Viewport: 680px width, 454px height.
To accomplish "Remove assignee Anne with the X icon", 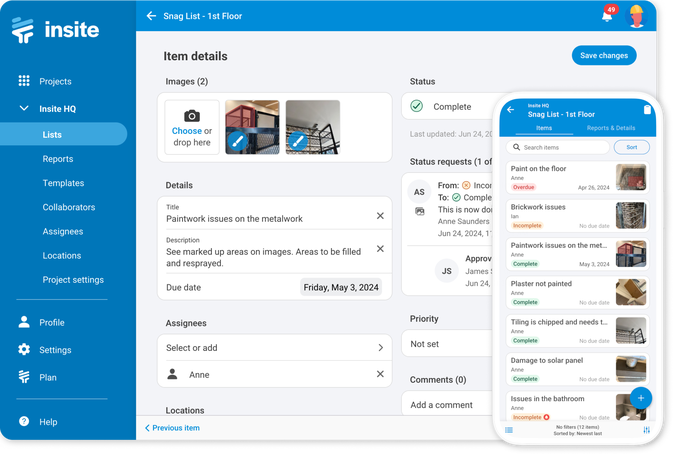I will coord(380,374).
